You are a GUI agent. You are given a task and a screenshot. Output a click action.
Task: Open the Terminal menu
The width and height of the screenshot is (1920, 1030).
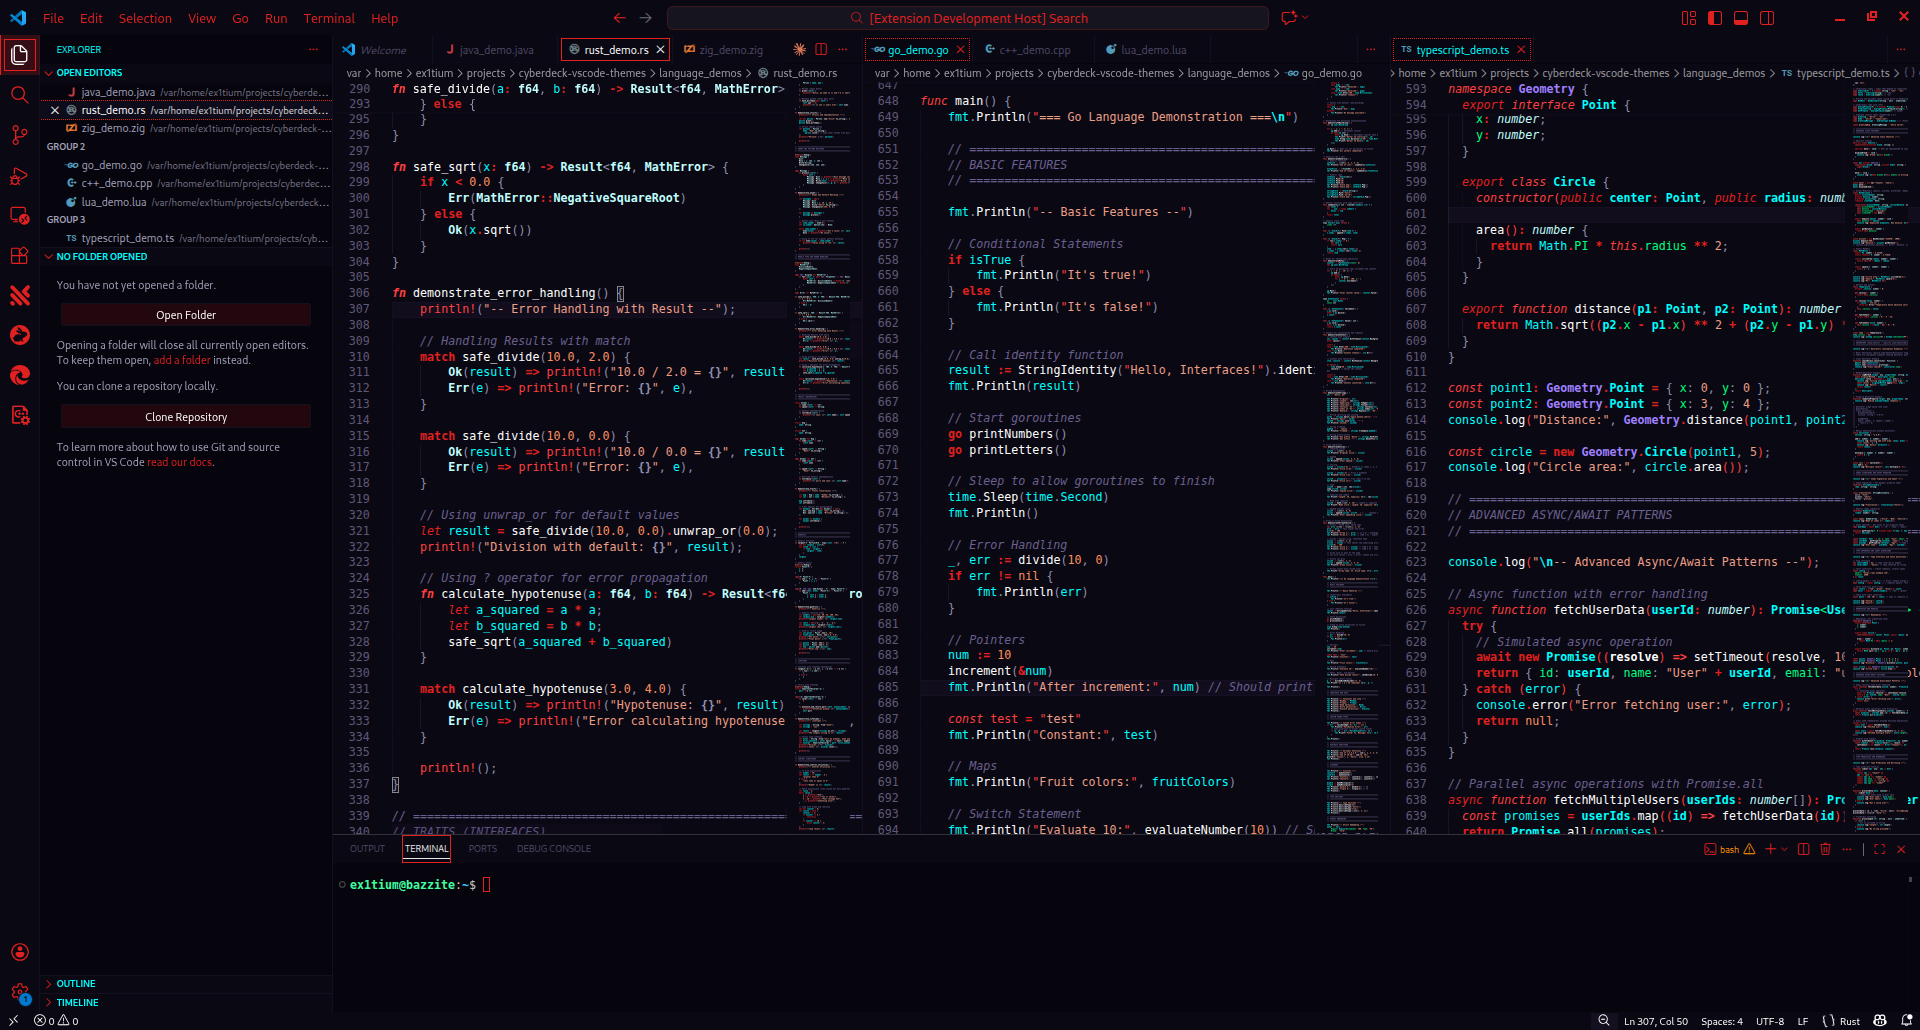(328, 18)
